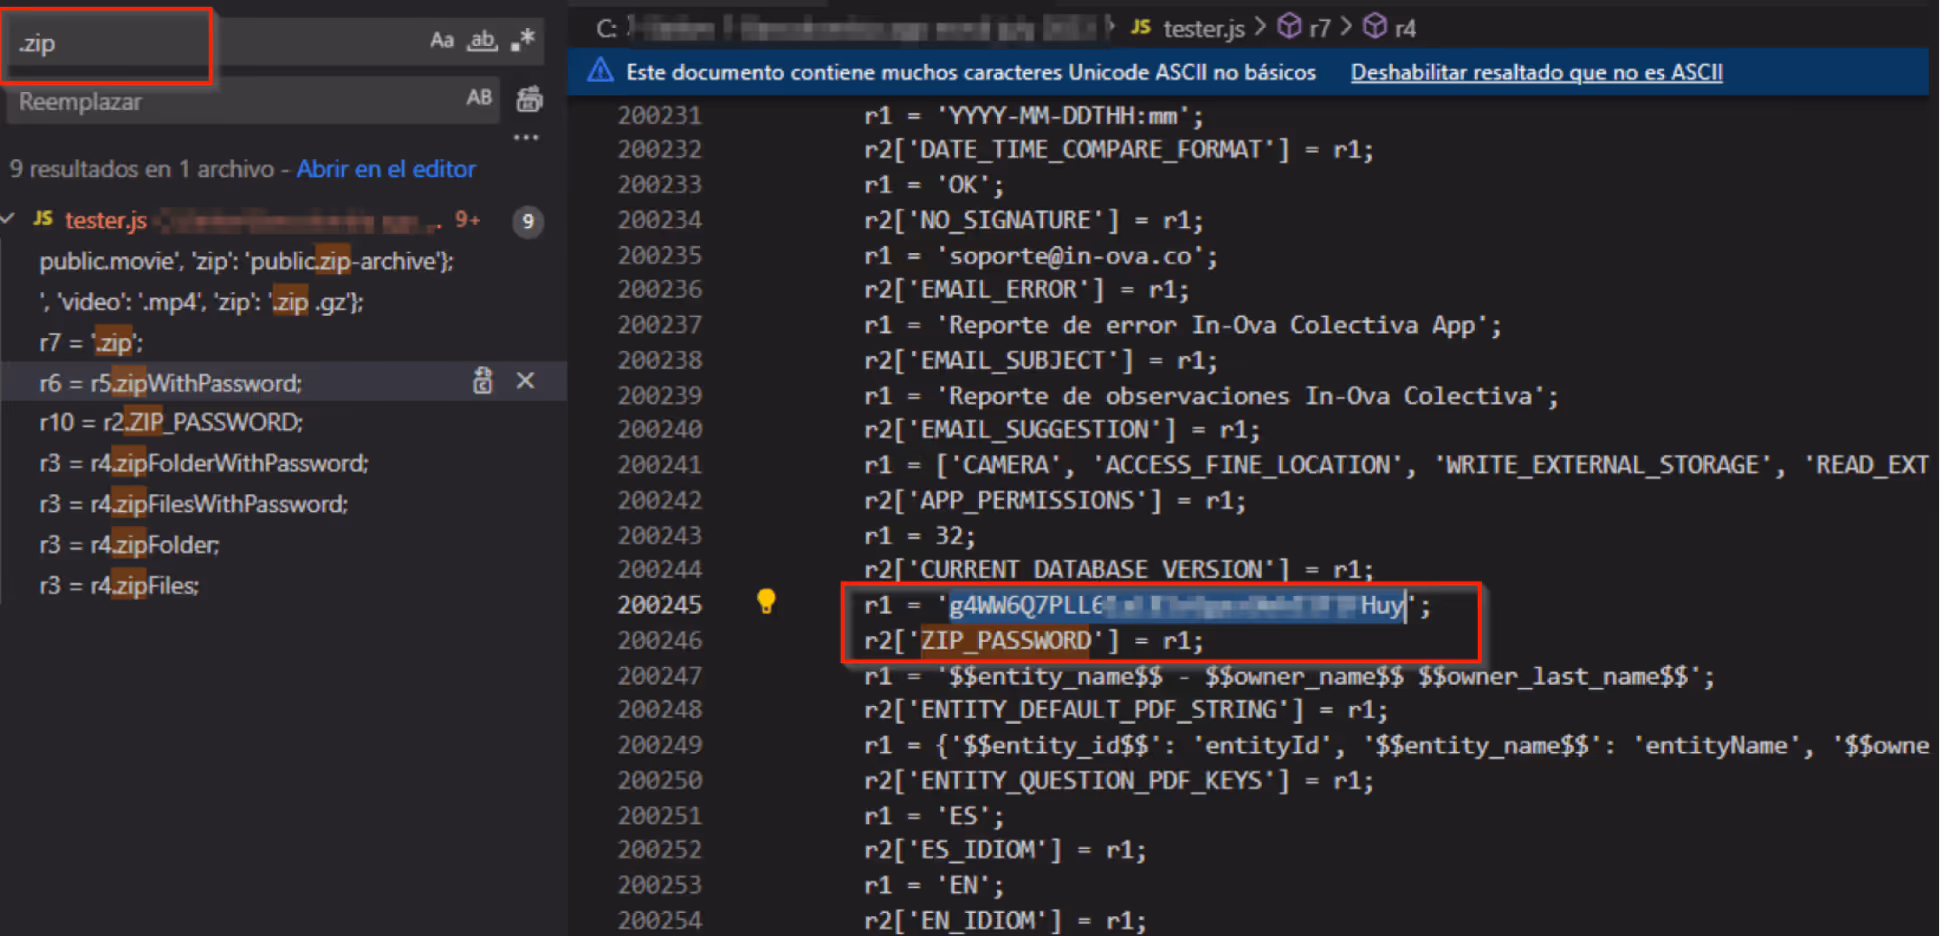Click 'NO_SIGNATURE' key in code

point(1005,220)
